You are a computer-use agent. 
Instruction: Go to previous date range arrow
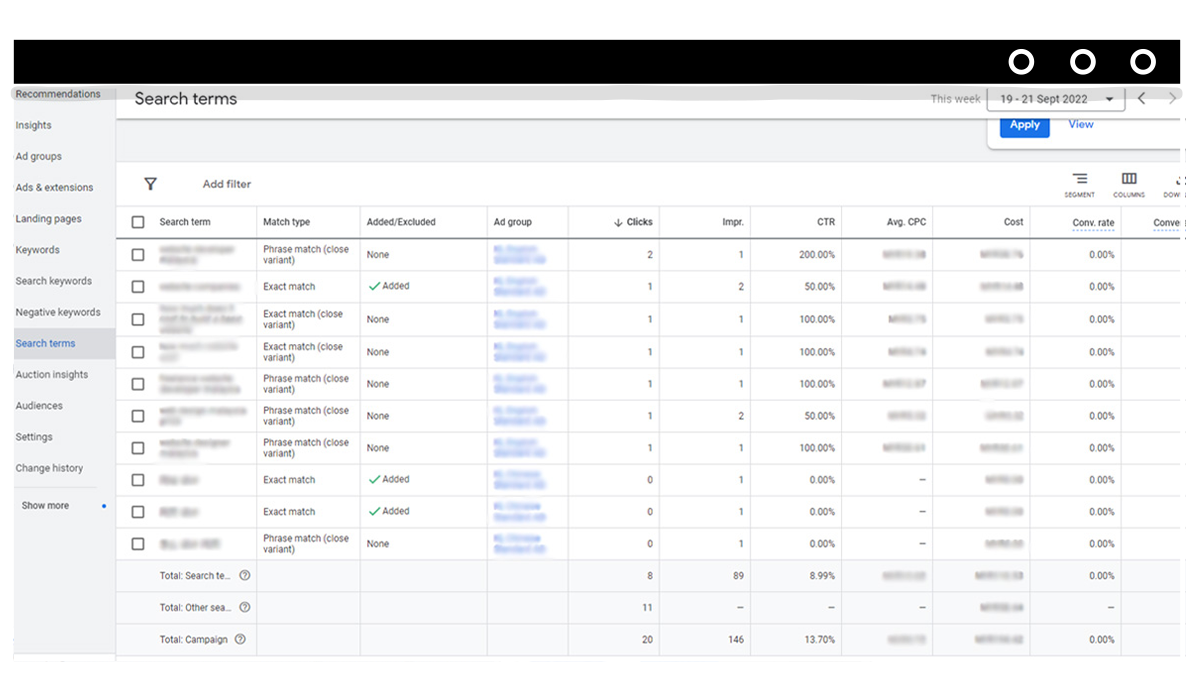(x=1142, y=98)
